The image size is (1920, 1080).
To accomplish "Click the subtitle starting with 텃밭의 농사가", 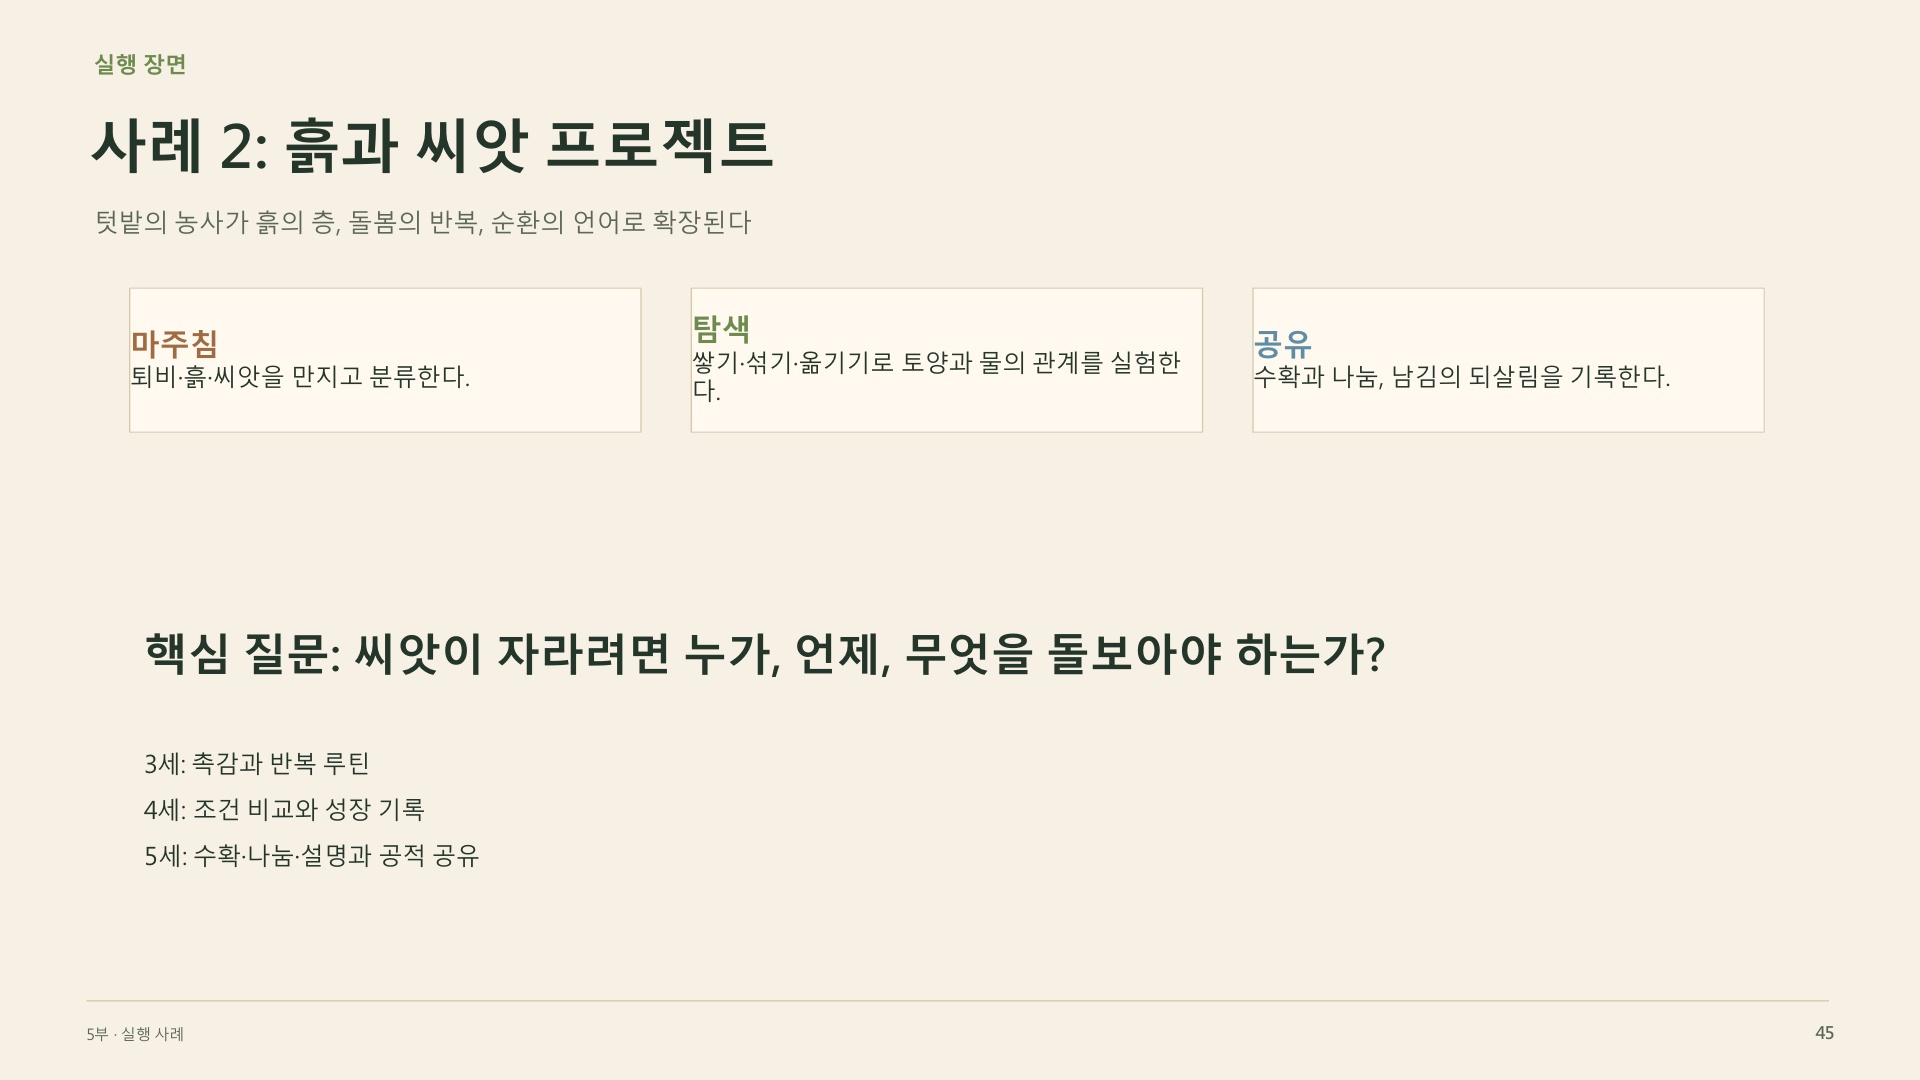I will point(423,222).
